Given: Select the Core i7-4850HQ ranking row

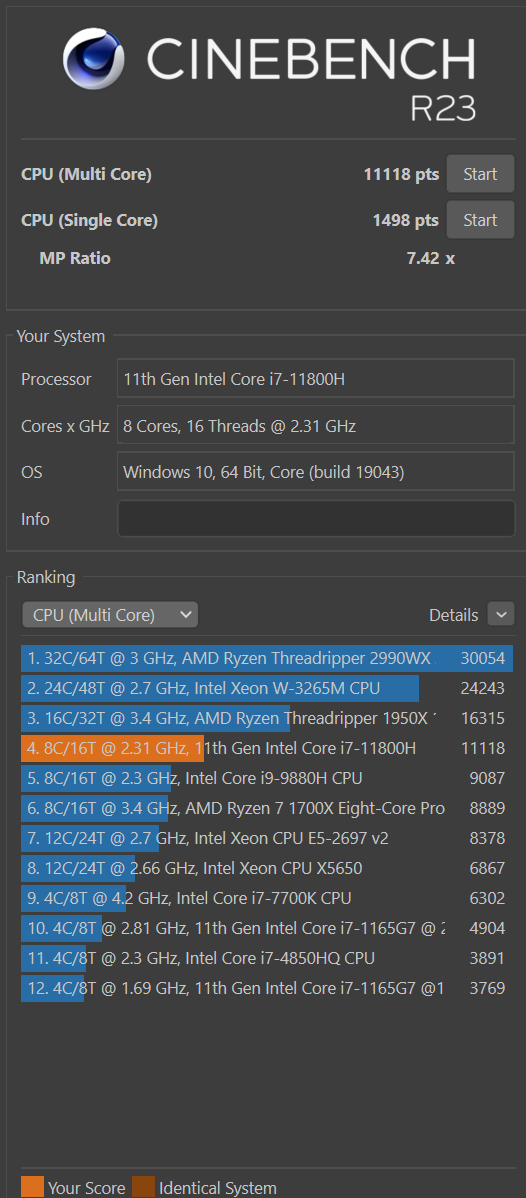Looking at the screenshot, I should click(267, 958).
